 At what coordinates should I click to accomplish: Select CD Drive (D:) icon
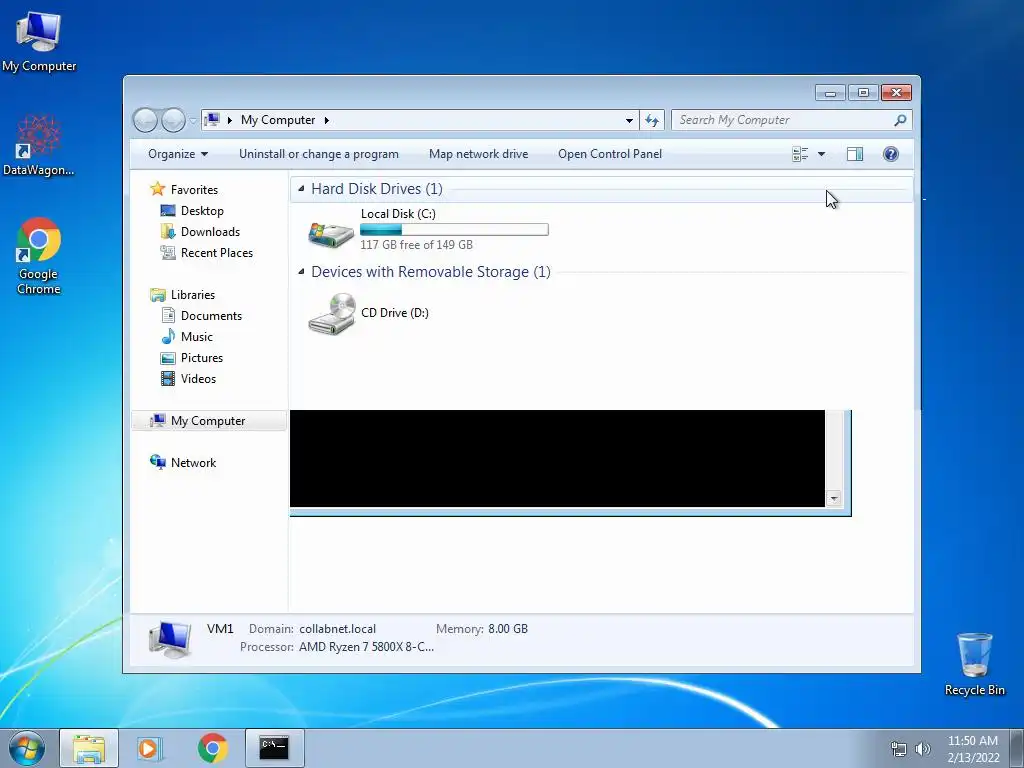tap(332, 314)
